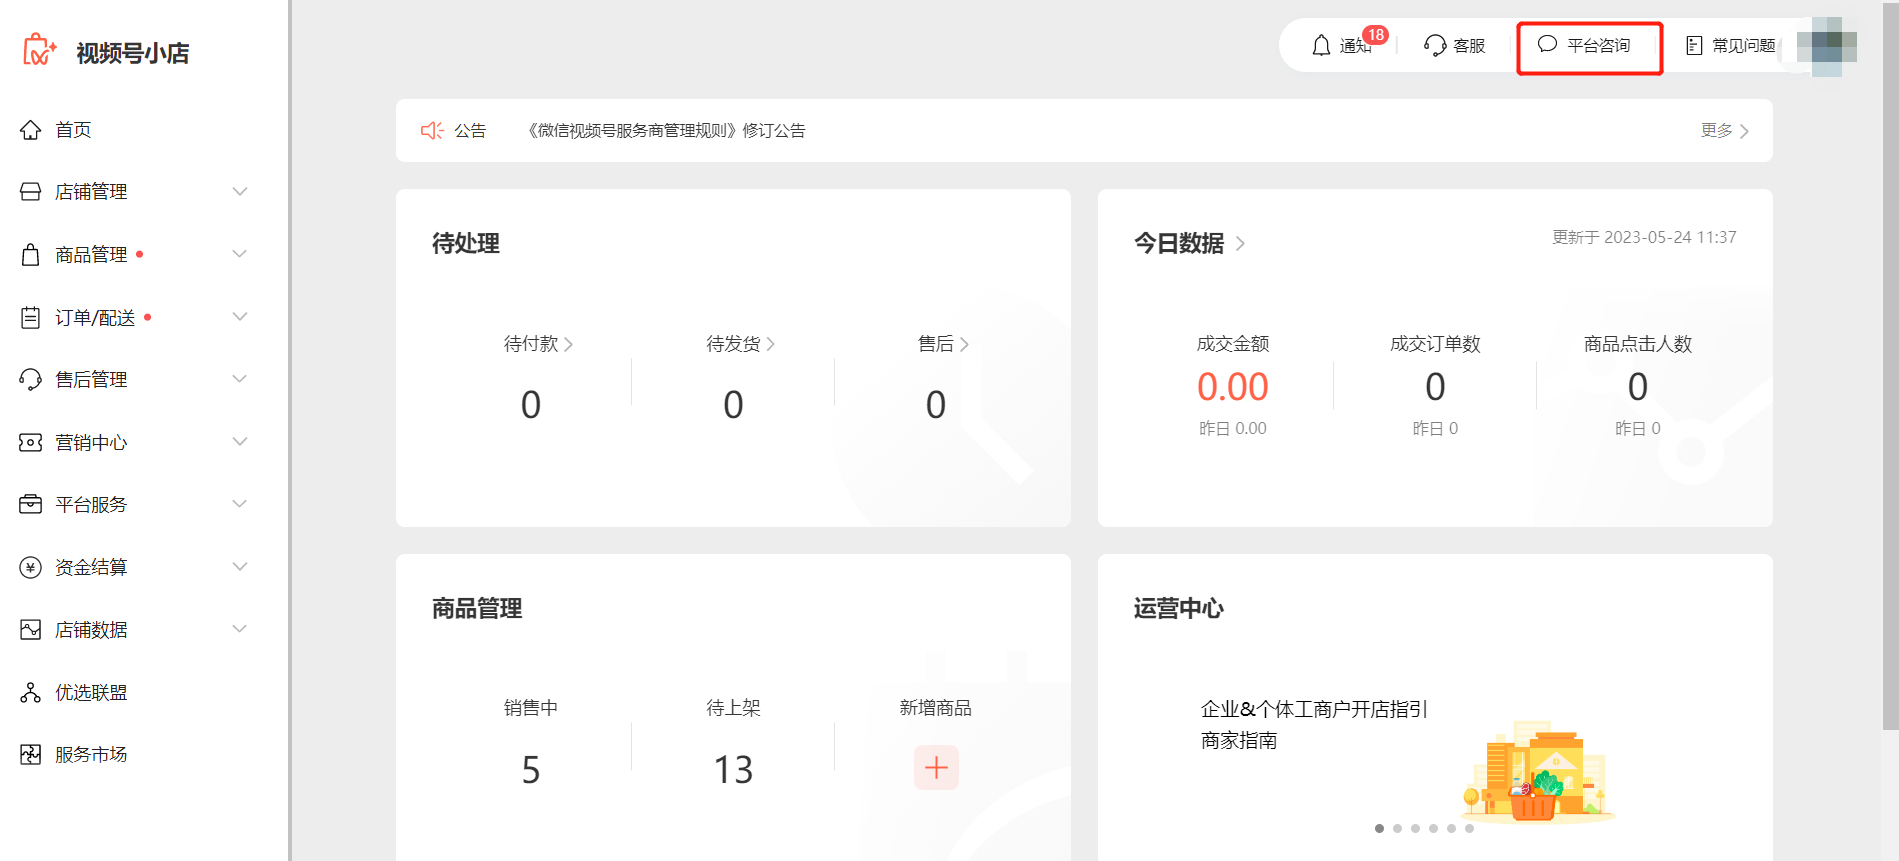Screen dimensions: 1899x861
Task: Click the 资金结算 yen icon
Action: (31, 568)
